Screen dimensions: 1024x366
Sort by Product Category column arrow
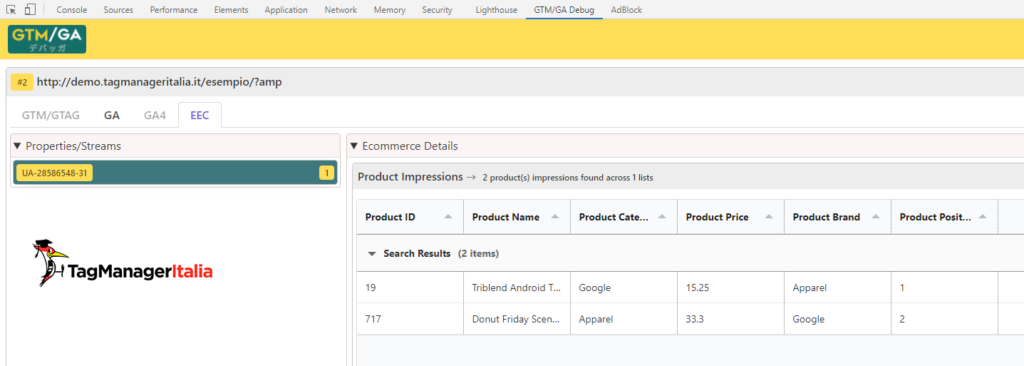point(662,217)
